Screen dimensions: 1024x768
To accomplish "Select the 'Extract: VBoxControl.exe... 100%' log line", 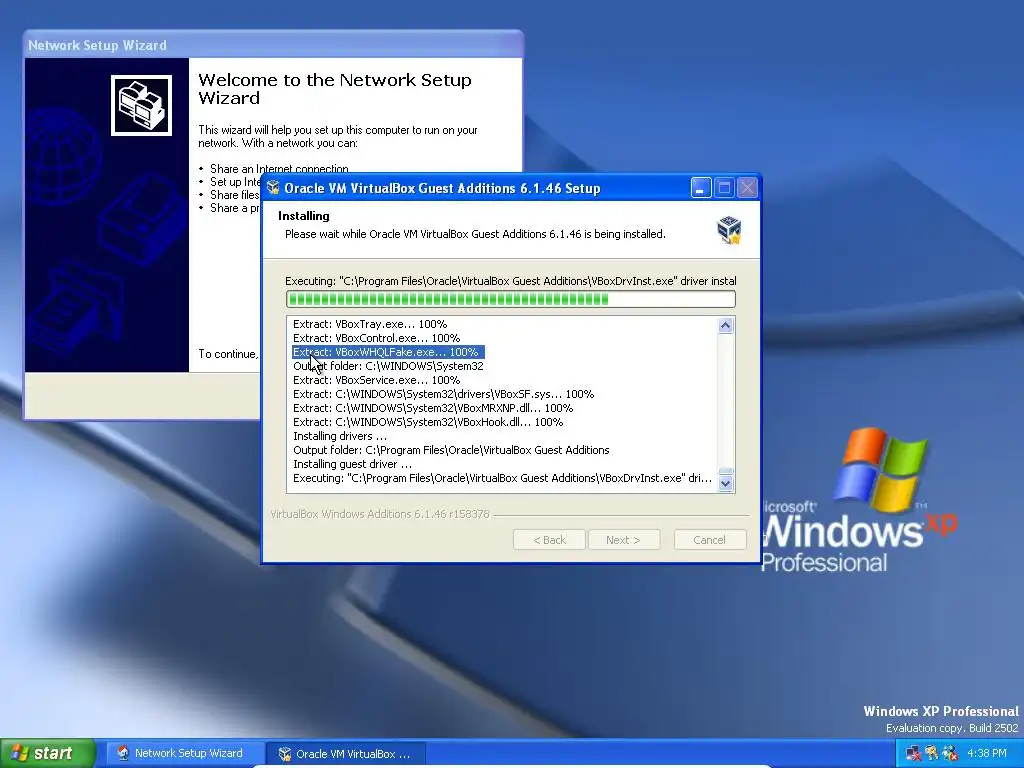I will coord(376,338).
